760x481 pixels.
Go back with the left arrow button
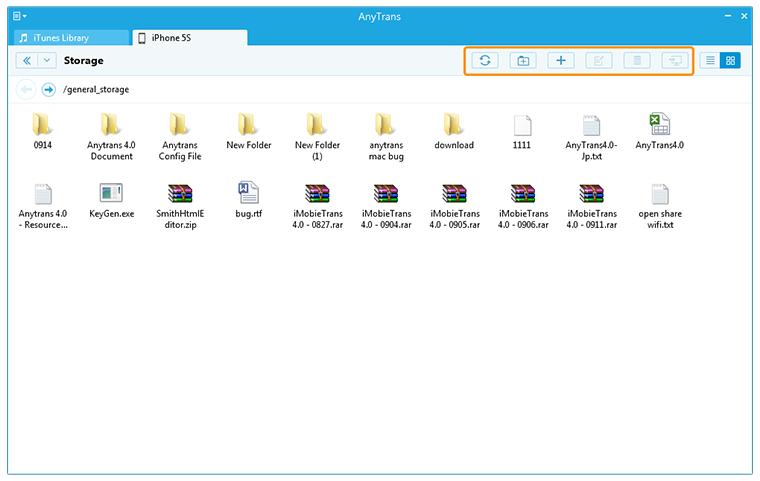tap(27, 89)
